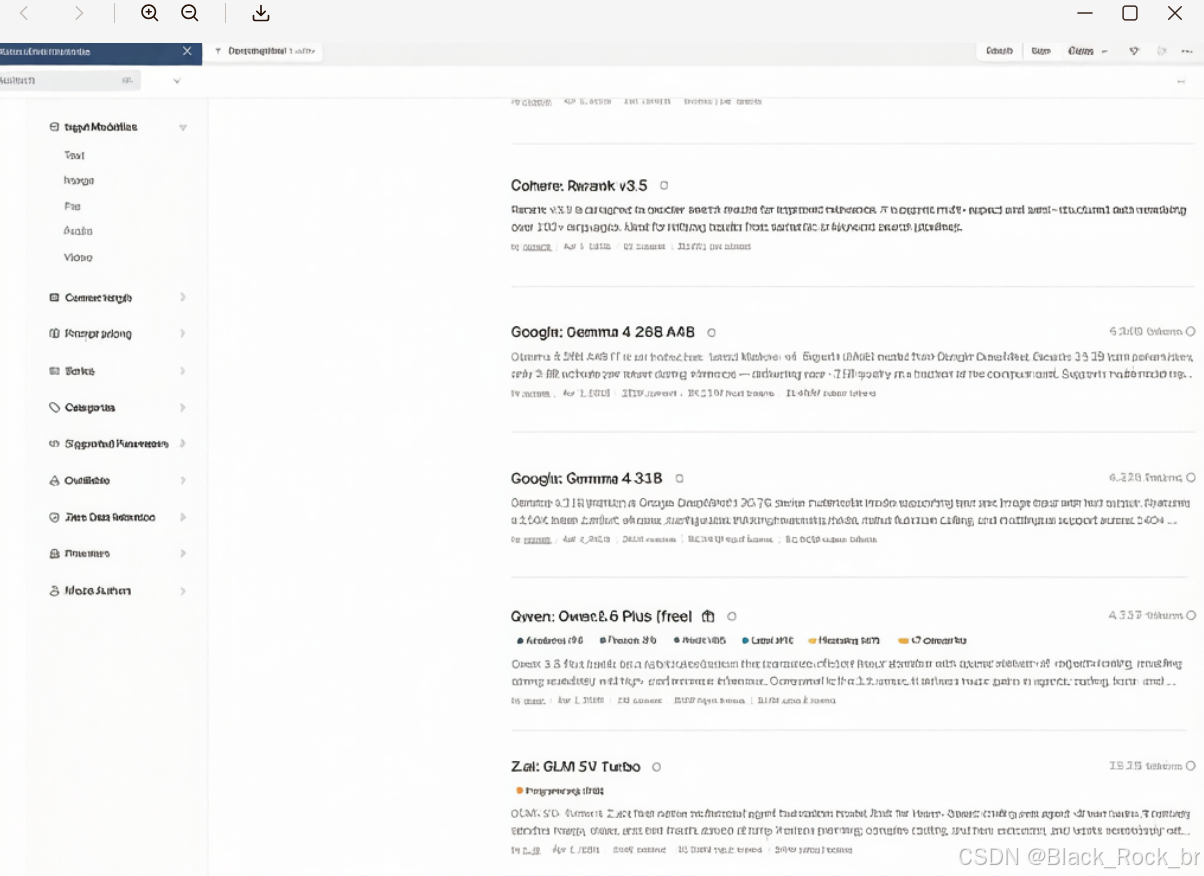Open the Google: Gemma 4 26B A4B model
Image resolution: width=1204 pixels, height=876 pixels.
pos(603,332)
